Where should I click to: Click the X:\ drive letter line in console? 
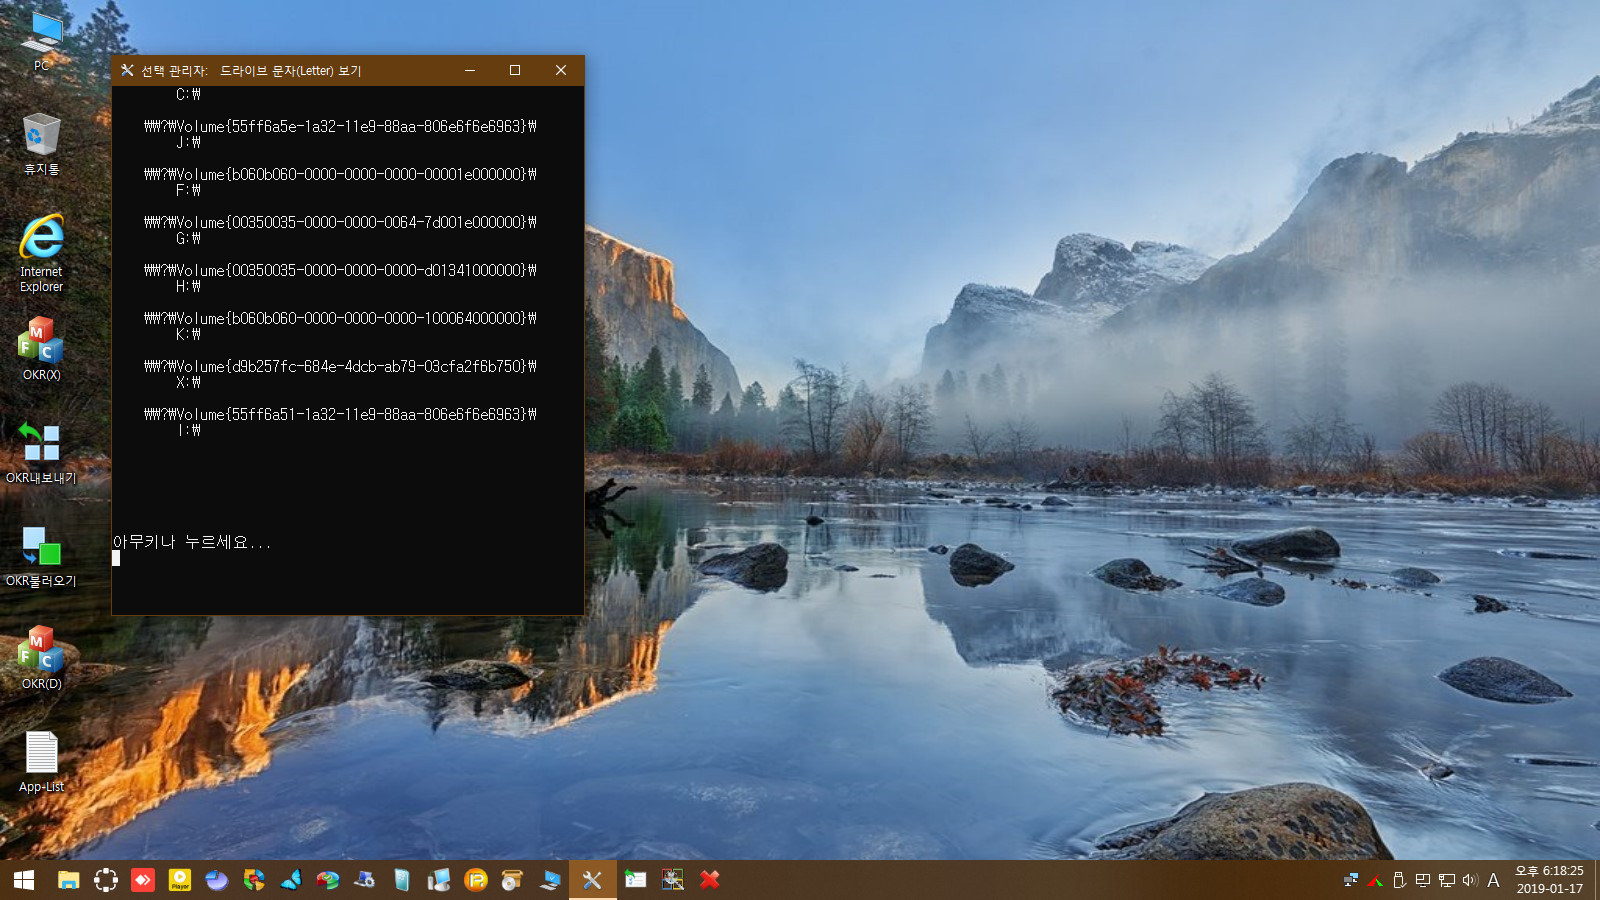[x=188, y=382]
